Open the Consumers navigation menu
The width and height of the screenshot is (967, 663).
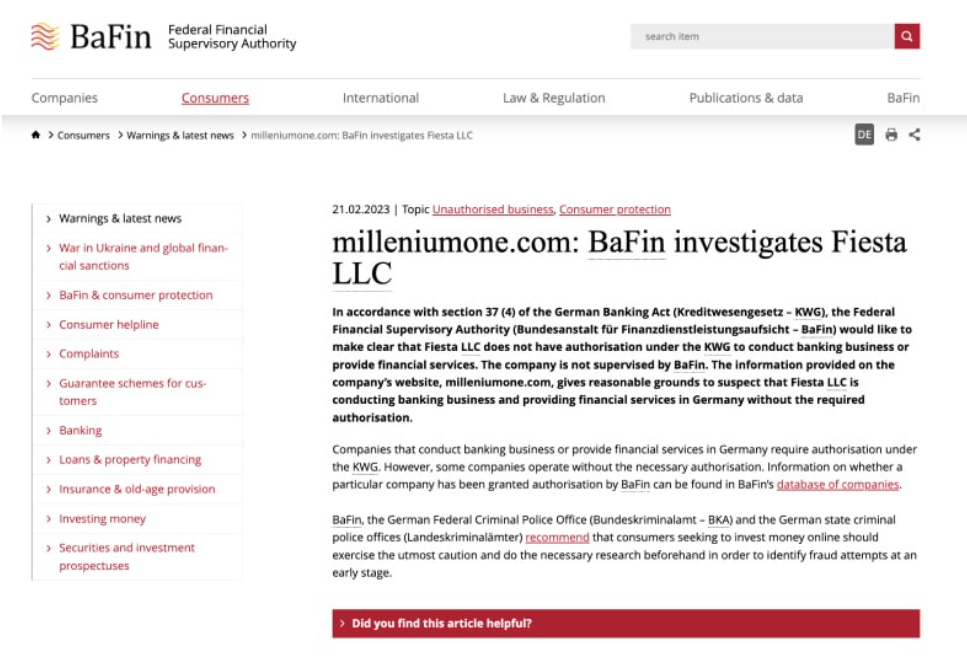pos(215,97)
